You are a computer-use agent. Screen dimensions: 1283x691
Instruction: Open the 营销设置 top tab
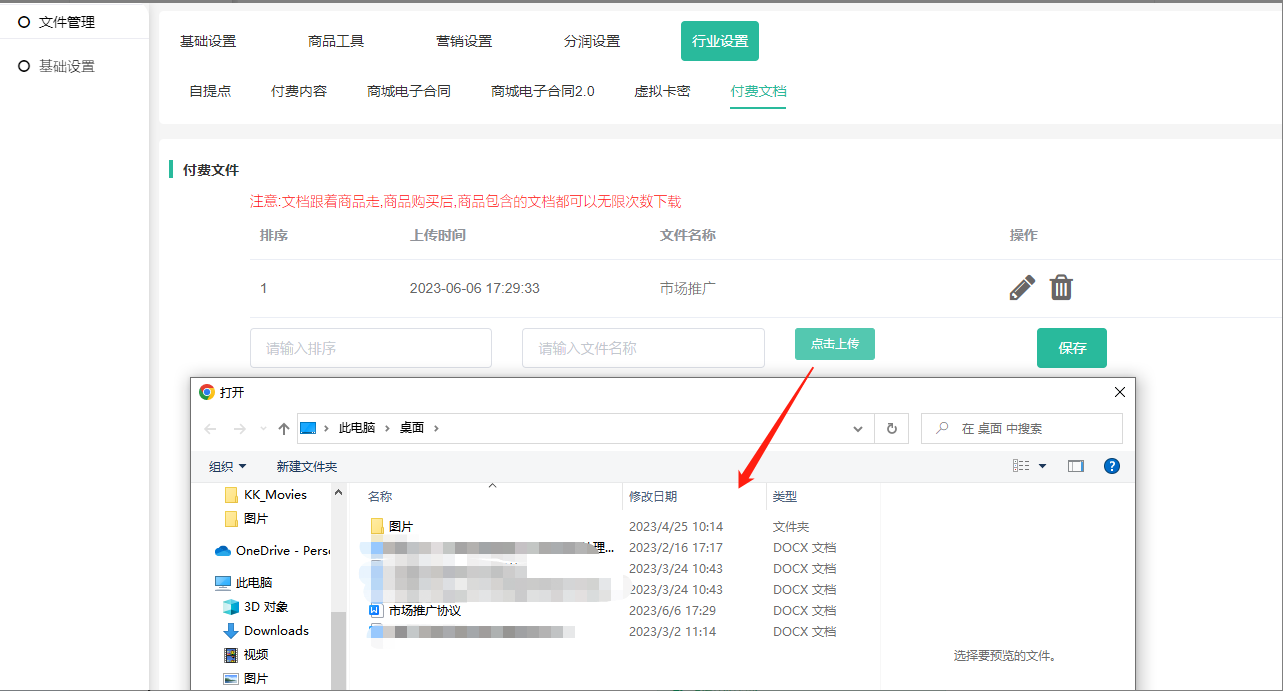[464, 41]
